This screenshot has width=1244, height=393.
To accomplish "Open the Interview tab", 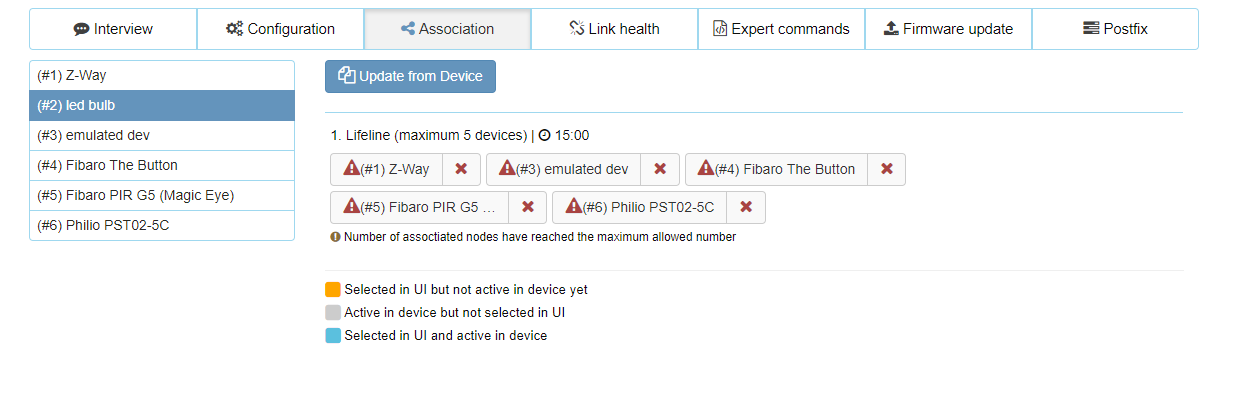I will tap(113, 29).
